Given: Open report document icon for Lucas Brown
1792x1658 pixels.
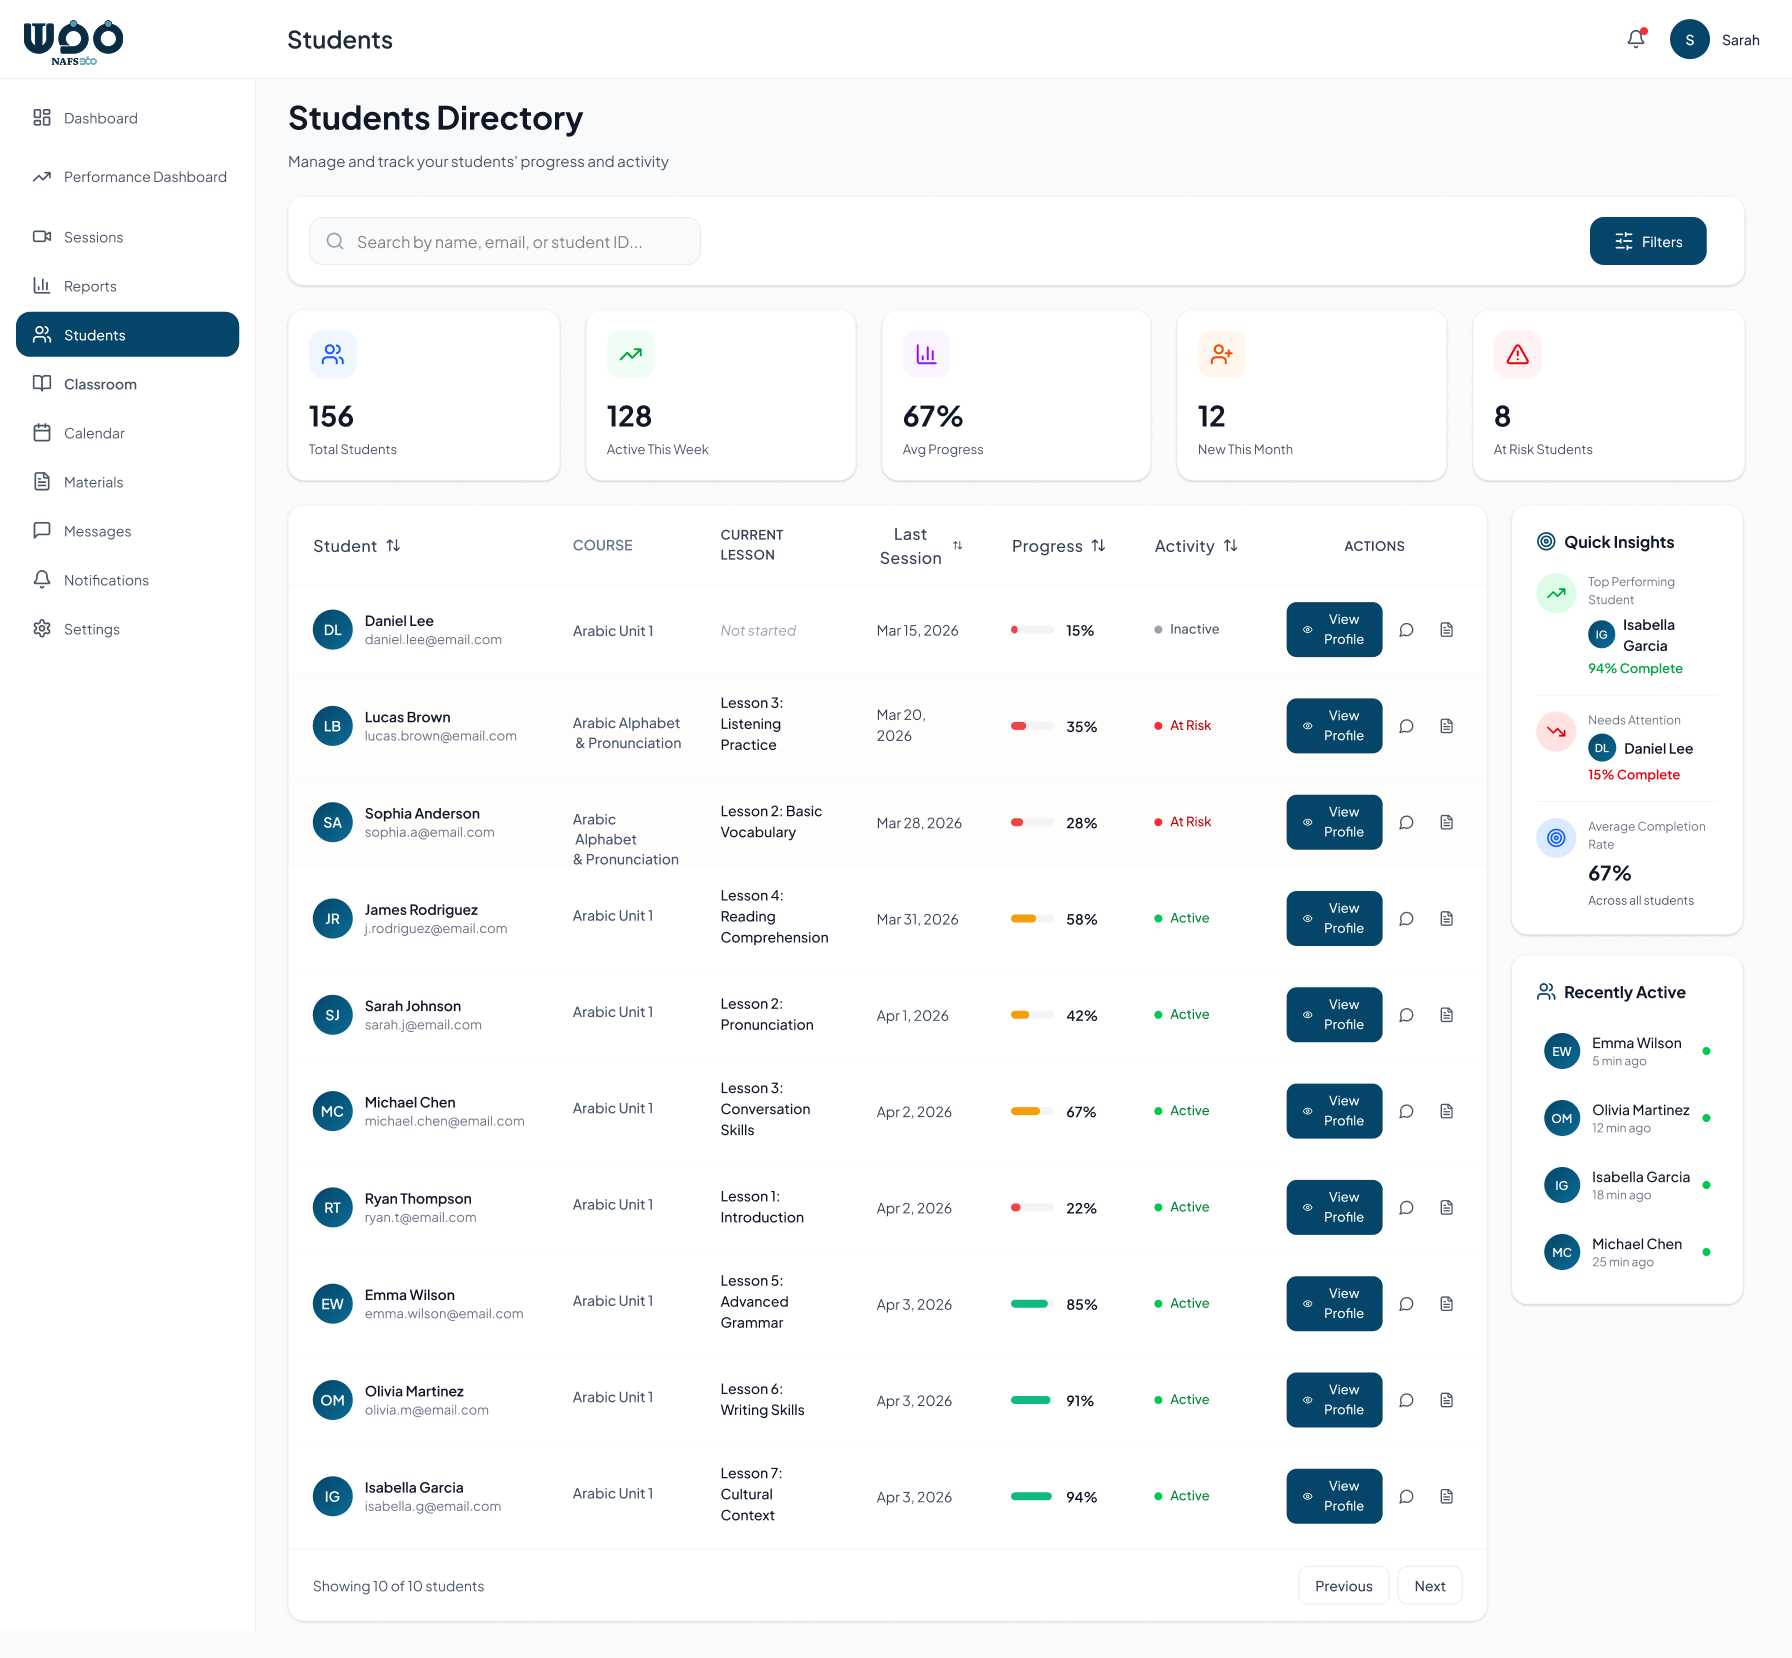Looking at the screenshot, I should [1446, 726].
